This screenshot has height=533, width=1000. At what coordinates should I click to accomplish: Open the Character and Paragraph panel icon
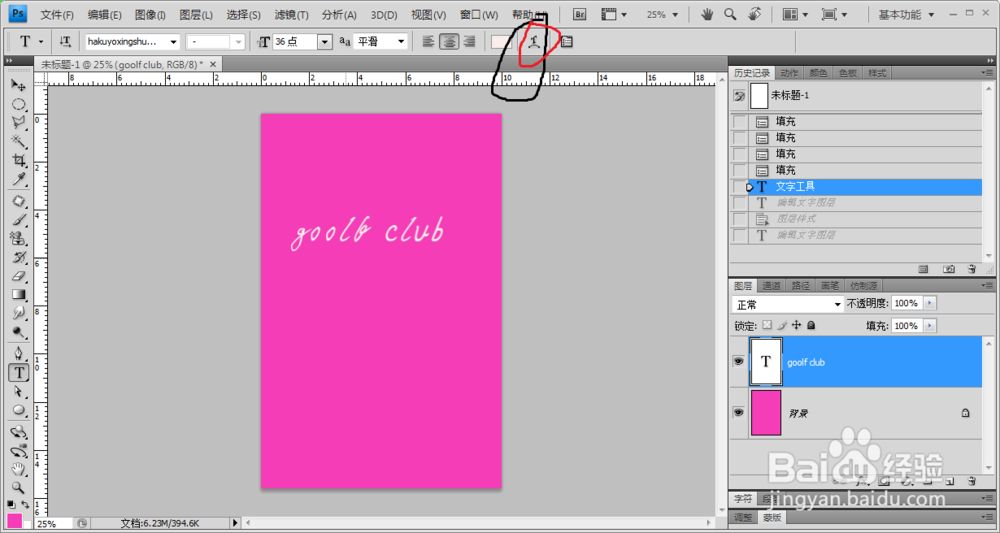(566, 42)
